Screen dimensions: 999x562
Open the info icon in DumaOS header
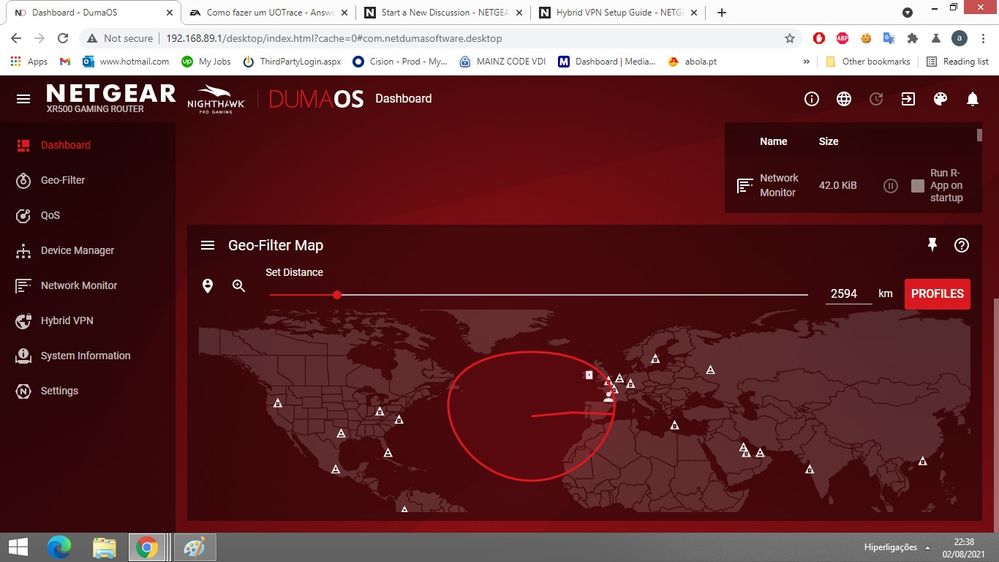point(812,99)
